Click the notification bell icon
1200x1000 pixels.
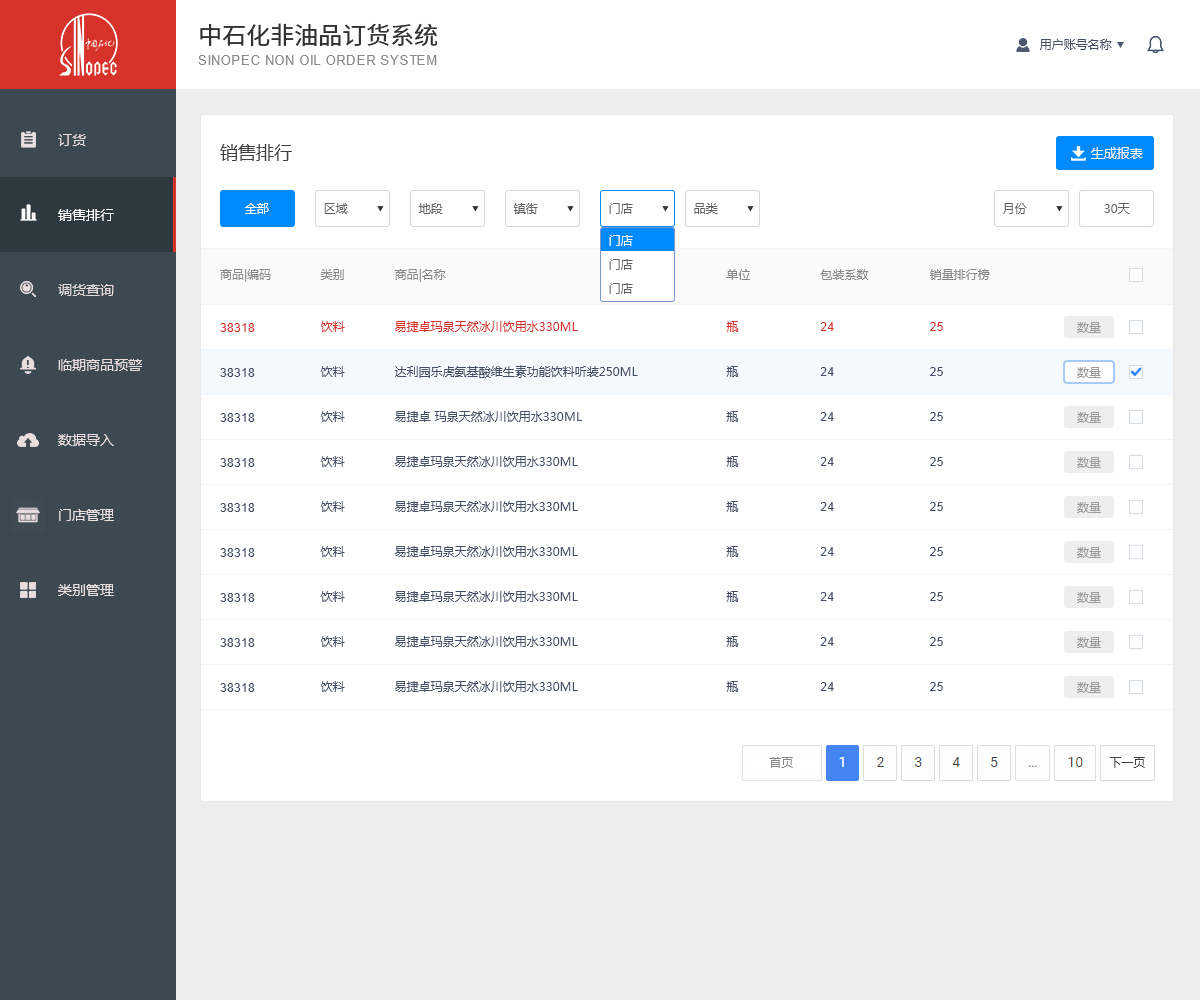point(1155,45)
